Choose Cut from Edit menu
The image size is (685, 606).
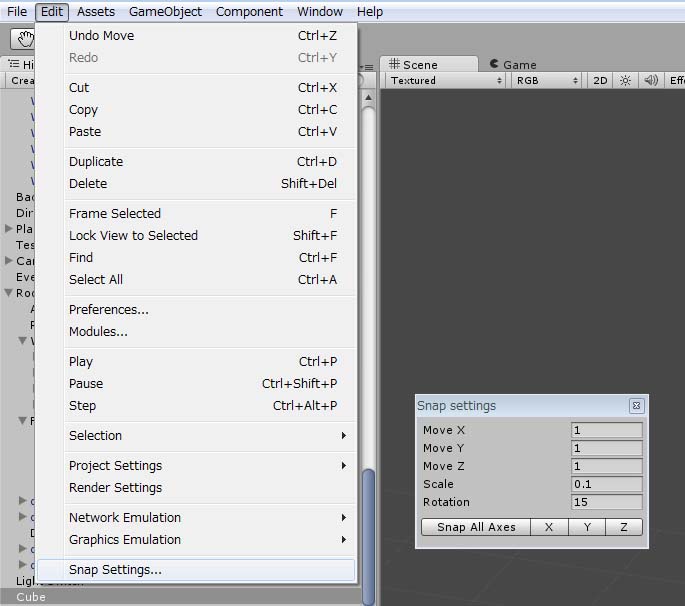[197, 87]
